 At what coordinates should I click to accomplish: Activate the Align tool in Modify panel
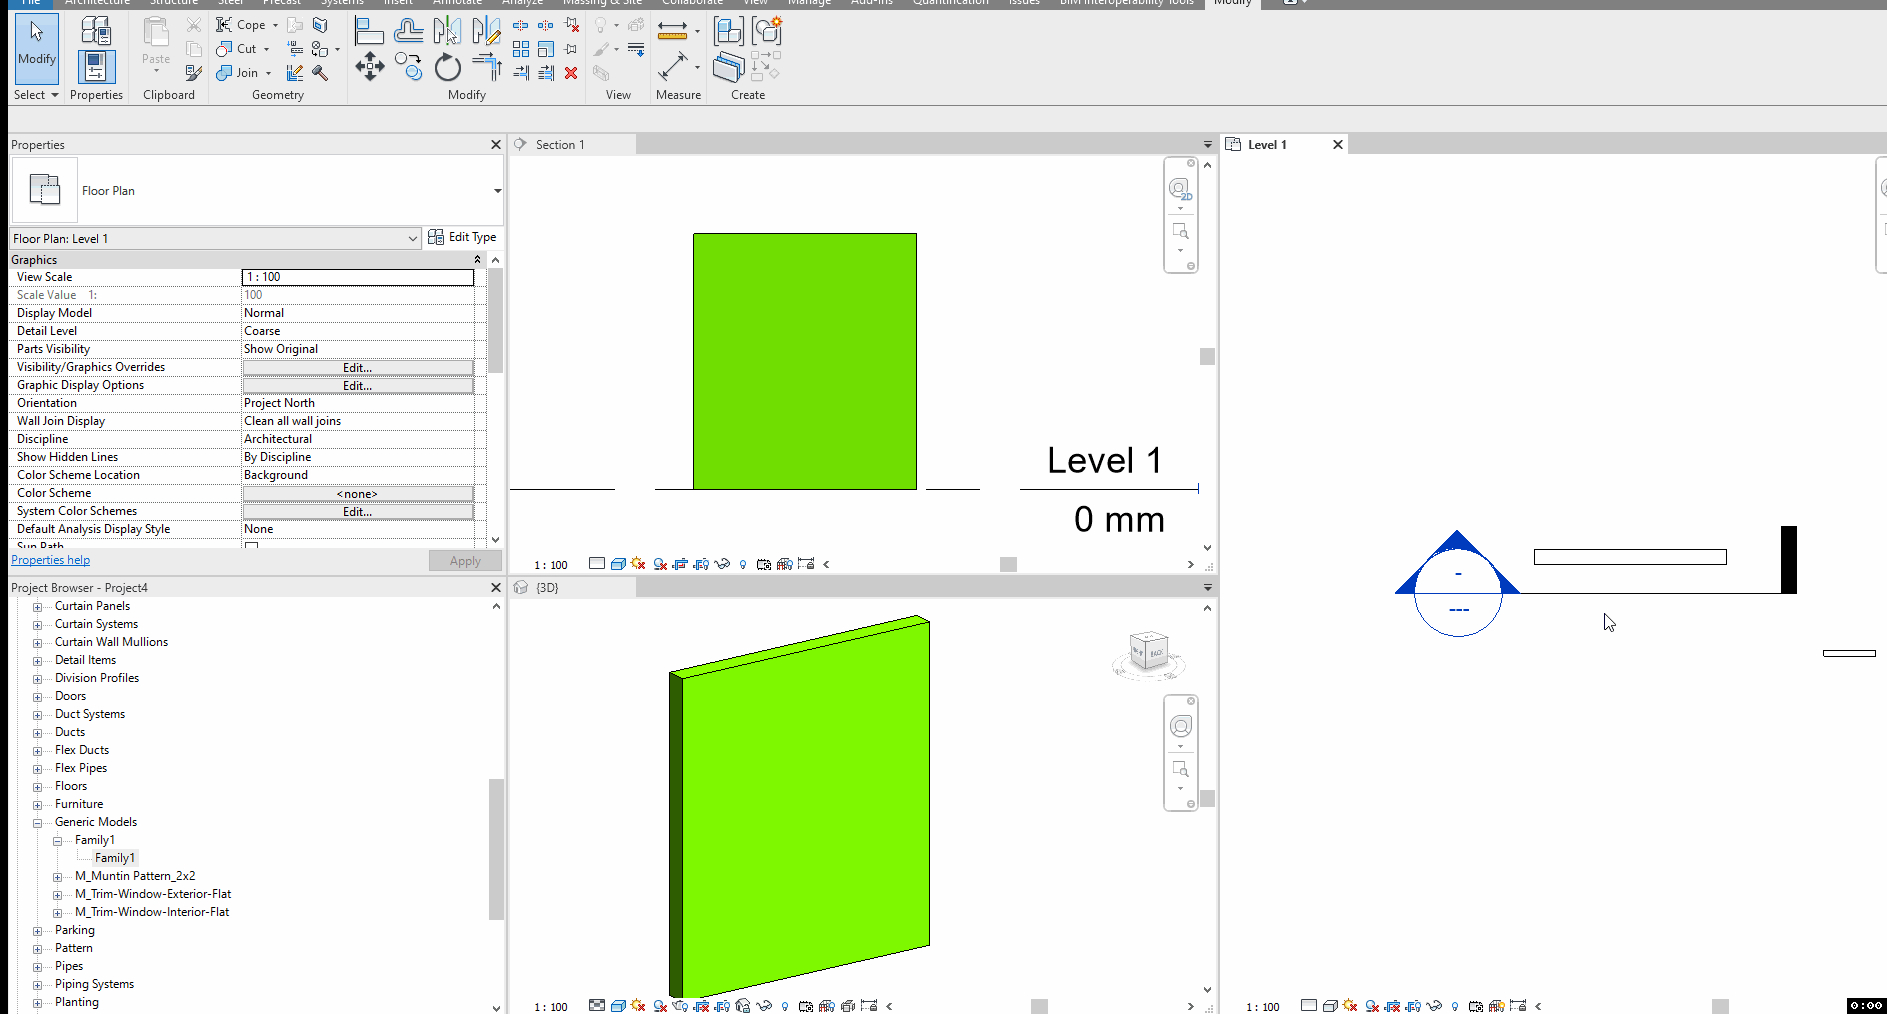(x=370, y=30)
